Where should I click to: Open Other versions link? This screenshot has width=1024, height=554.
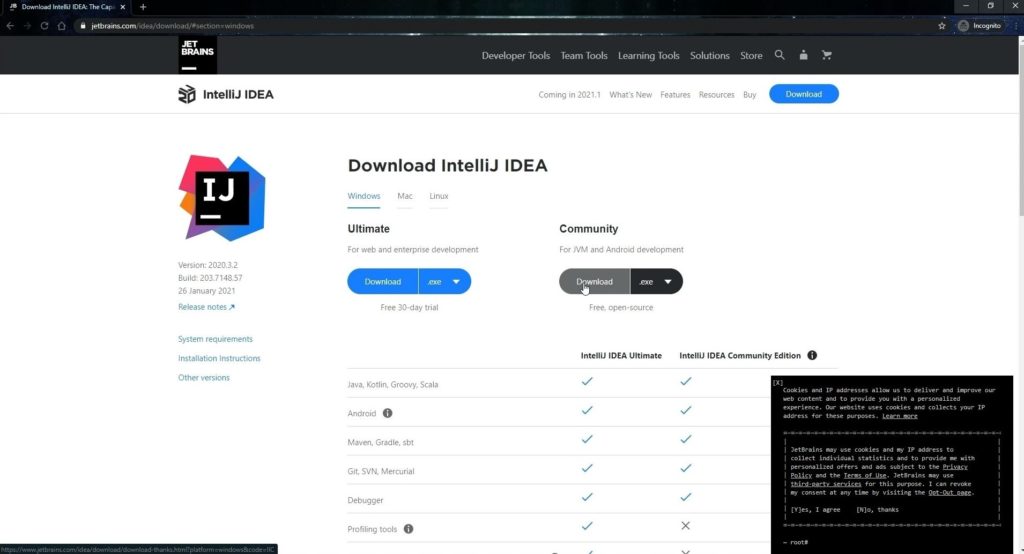coord(204,378)
